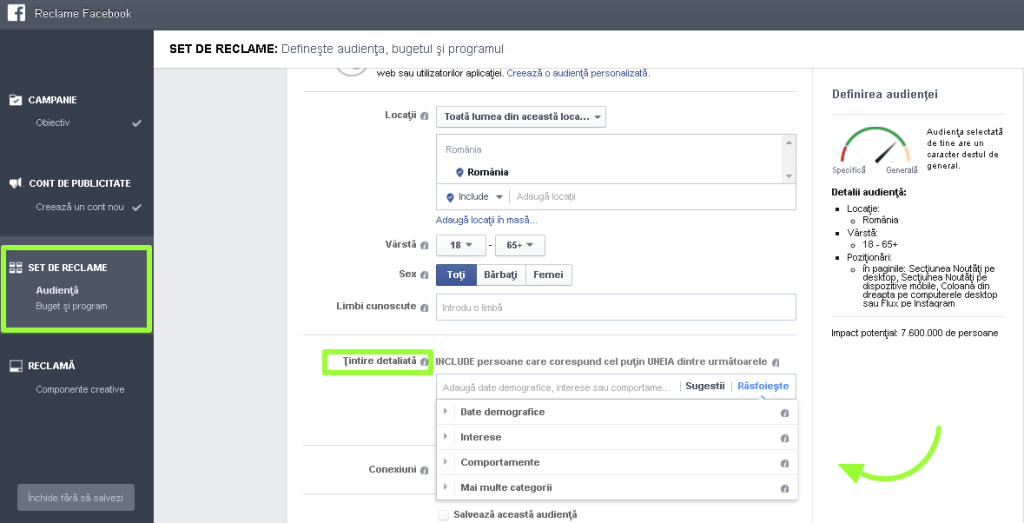Image resolution: width=1024 pixels, height=523 pixels.
Task: Click Închide fără să salvezi button
Action: click(76, 498)
